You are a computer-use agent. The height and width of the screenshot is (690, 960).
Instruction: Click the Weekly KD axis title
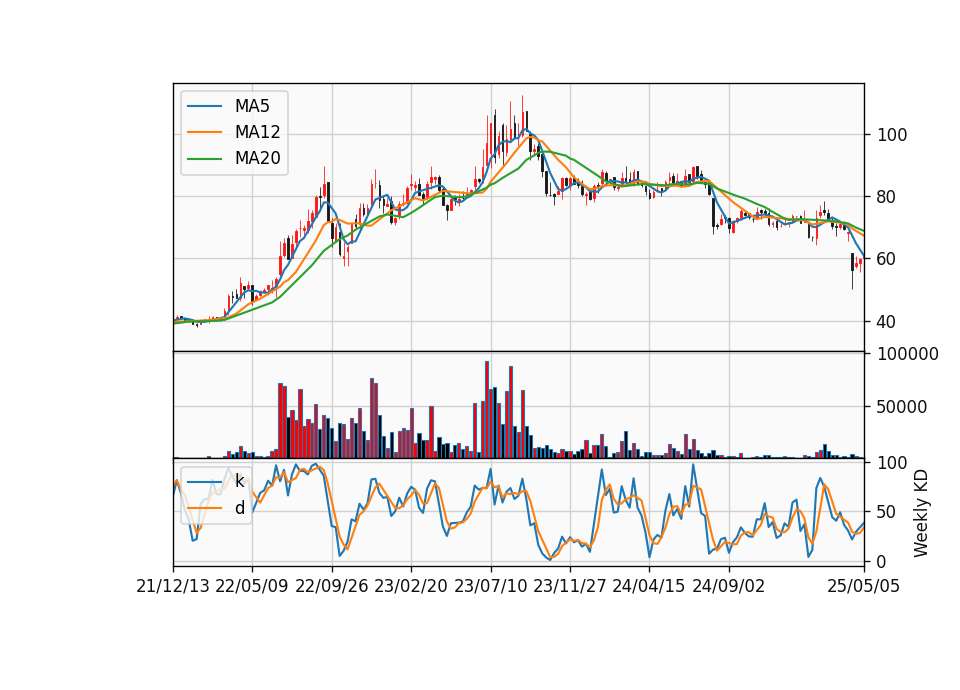921,513
